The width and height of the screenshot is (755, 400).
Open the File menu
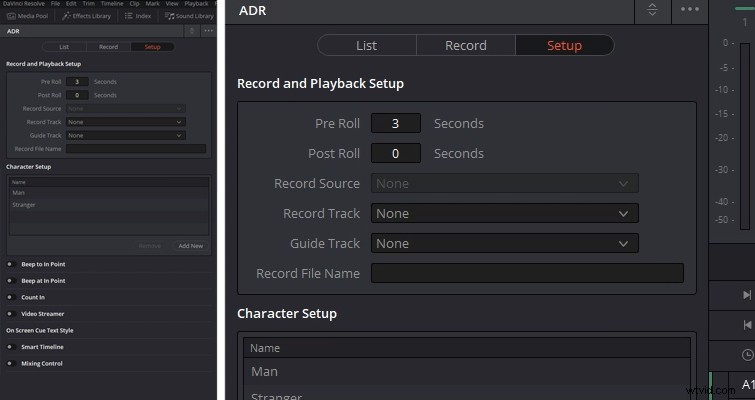(55, 3)
